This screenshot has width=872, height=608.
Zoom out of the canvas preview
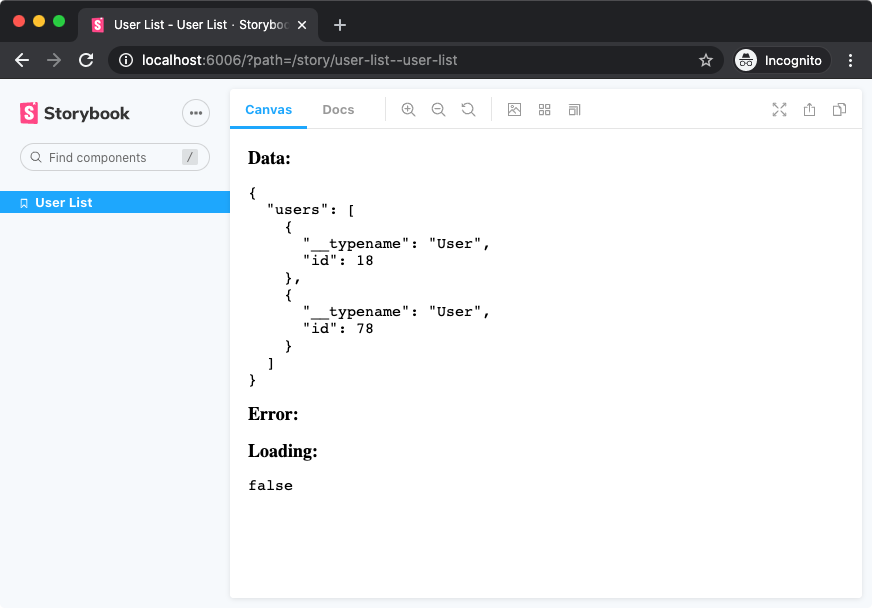438,110
